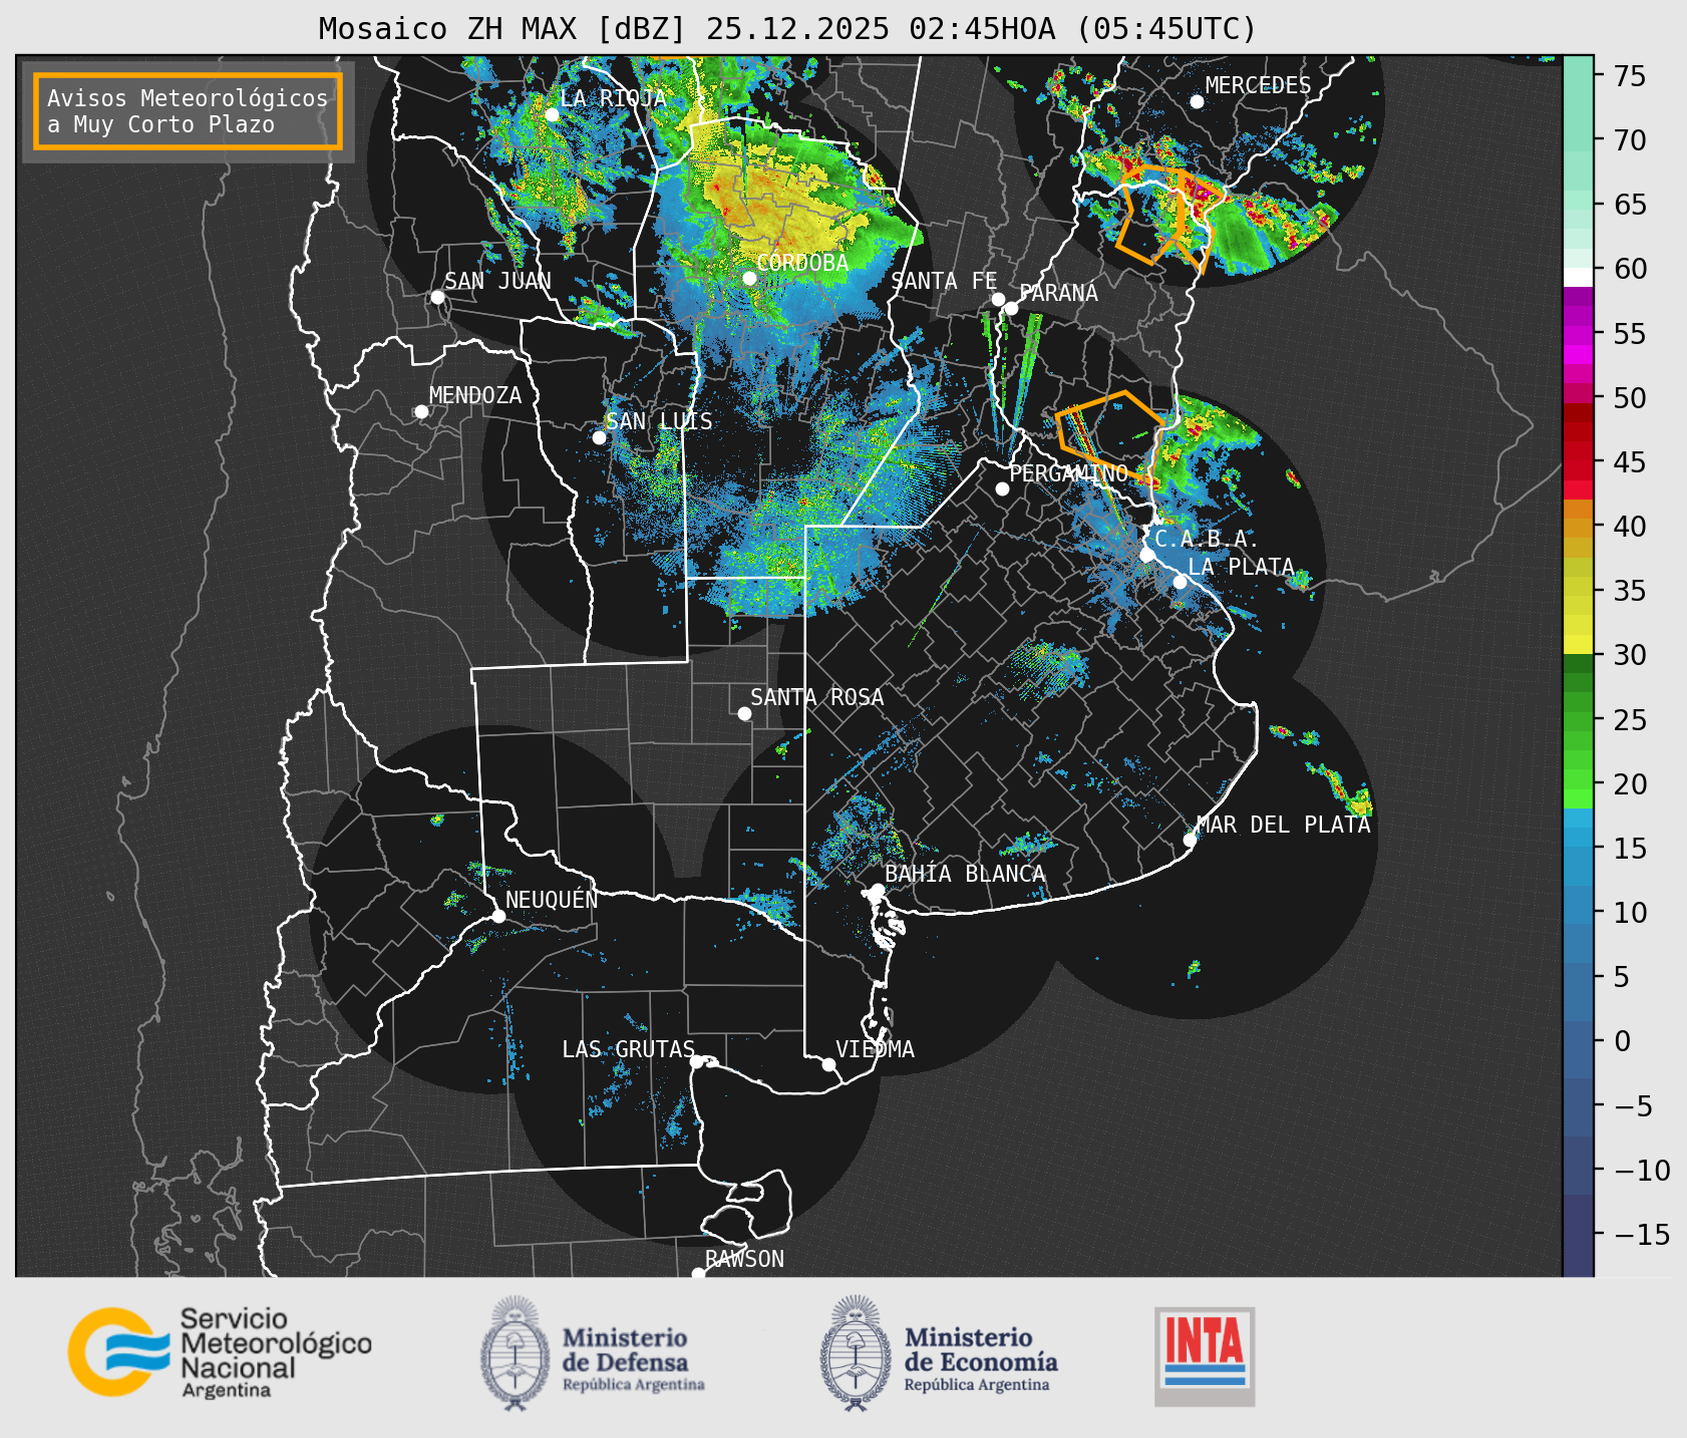The width and height of the screenshot is (1687, 1438).
Task: Click the MAR DEL PLATA text label
Action: point(1283,825)
